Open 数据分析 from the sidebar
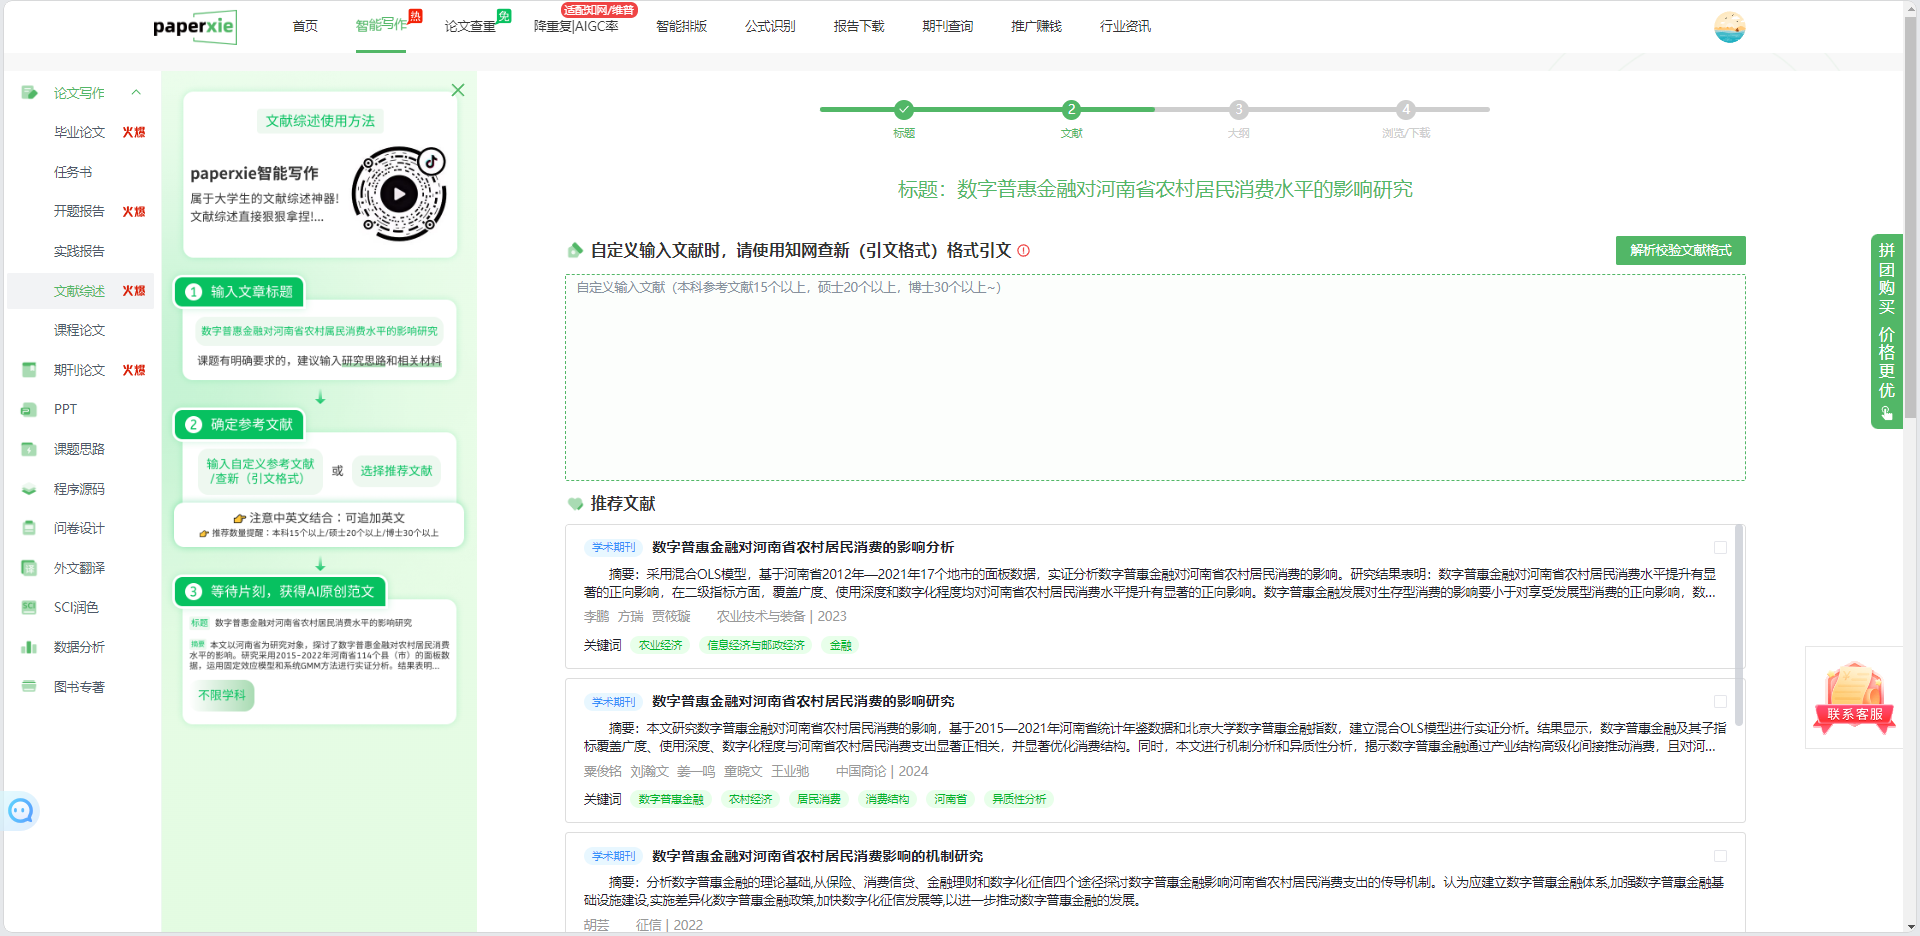1920x936 pixels. point(79,647)
